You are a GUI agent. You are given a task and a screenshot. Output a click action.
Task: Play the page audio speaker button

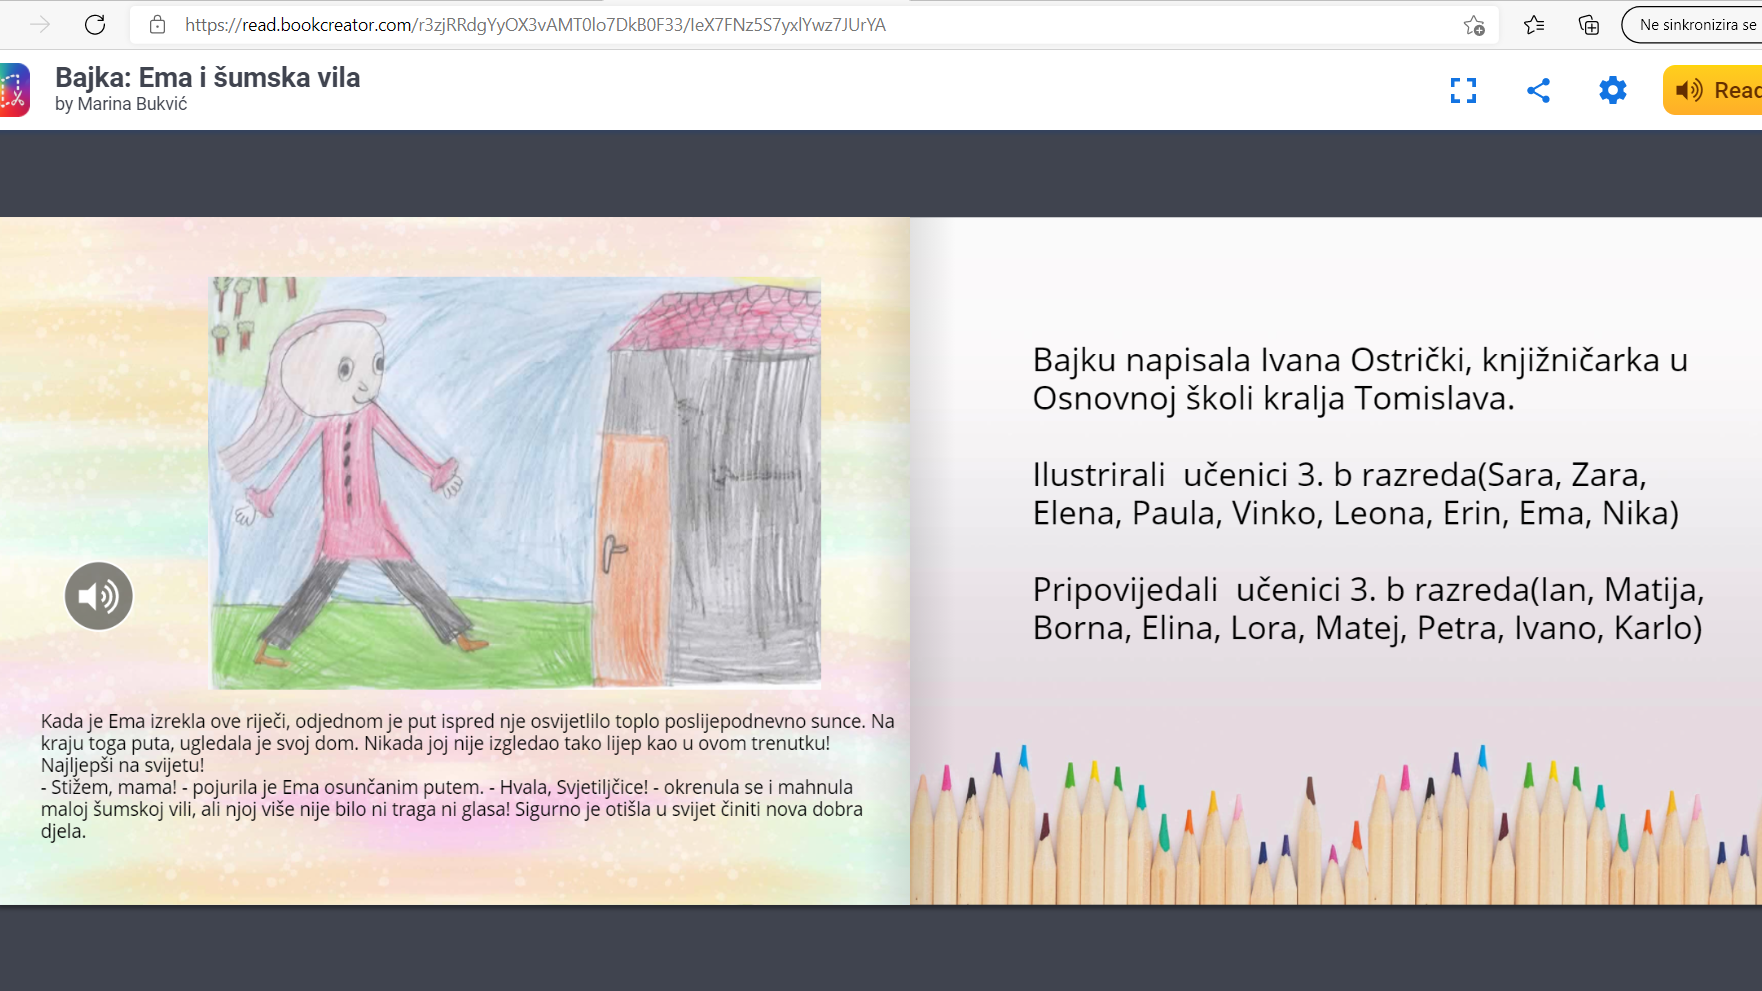pos(99,596)
